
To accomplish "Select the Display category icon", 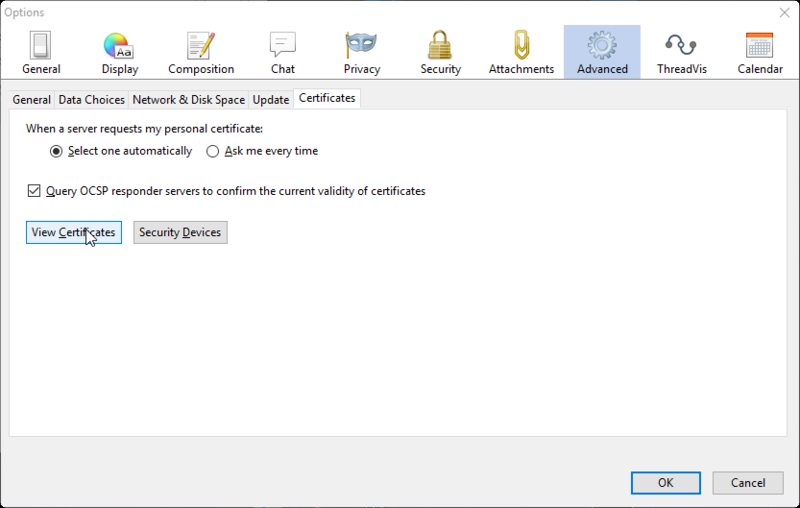I will coord(119,52).
